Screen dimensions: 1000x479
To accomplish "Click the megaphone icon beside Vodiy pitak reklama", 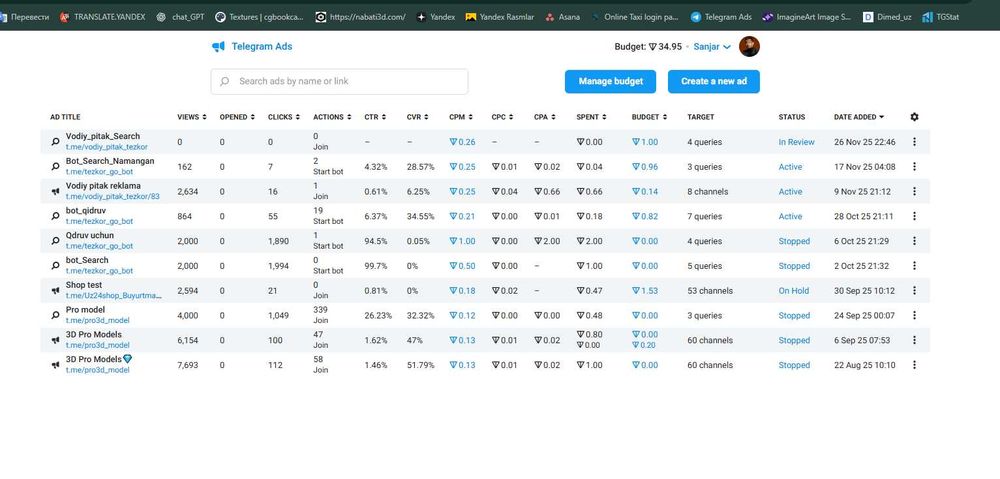I will (x=55, y=191).
